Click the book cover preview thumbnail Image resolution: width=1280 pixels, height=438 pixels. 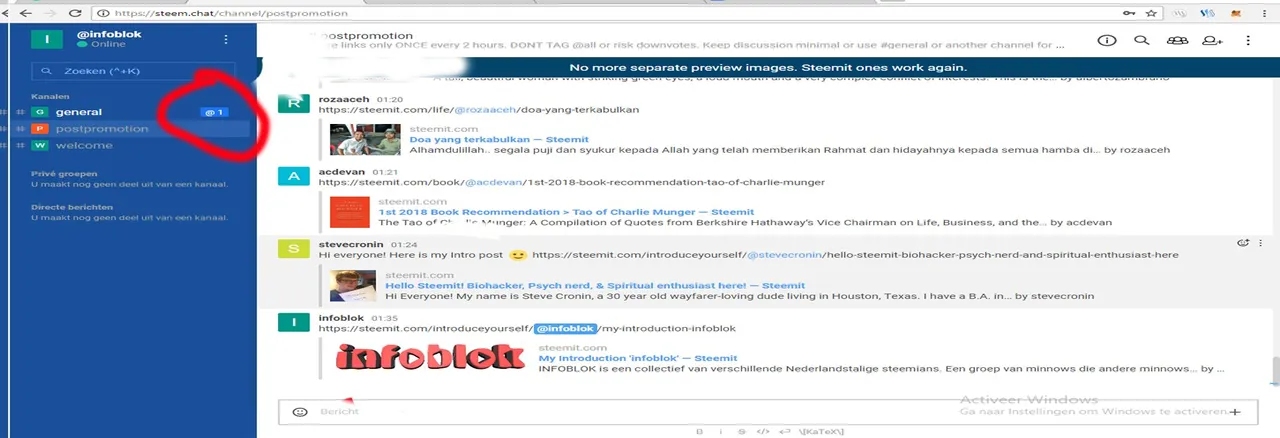(350, 213)
